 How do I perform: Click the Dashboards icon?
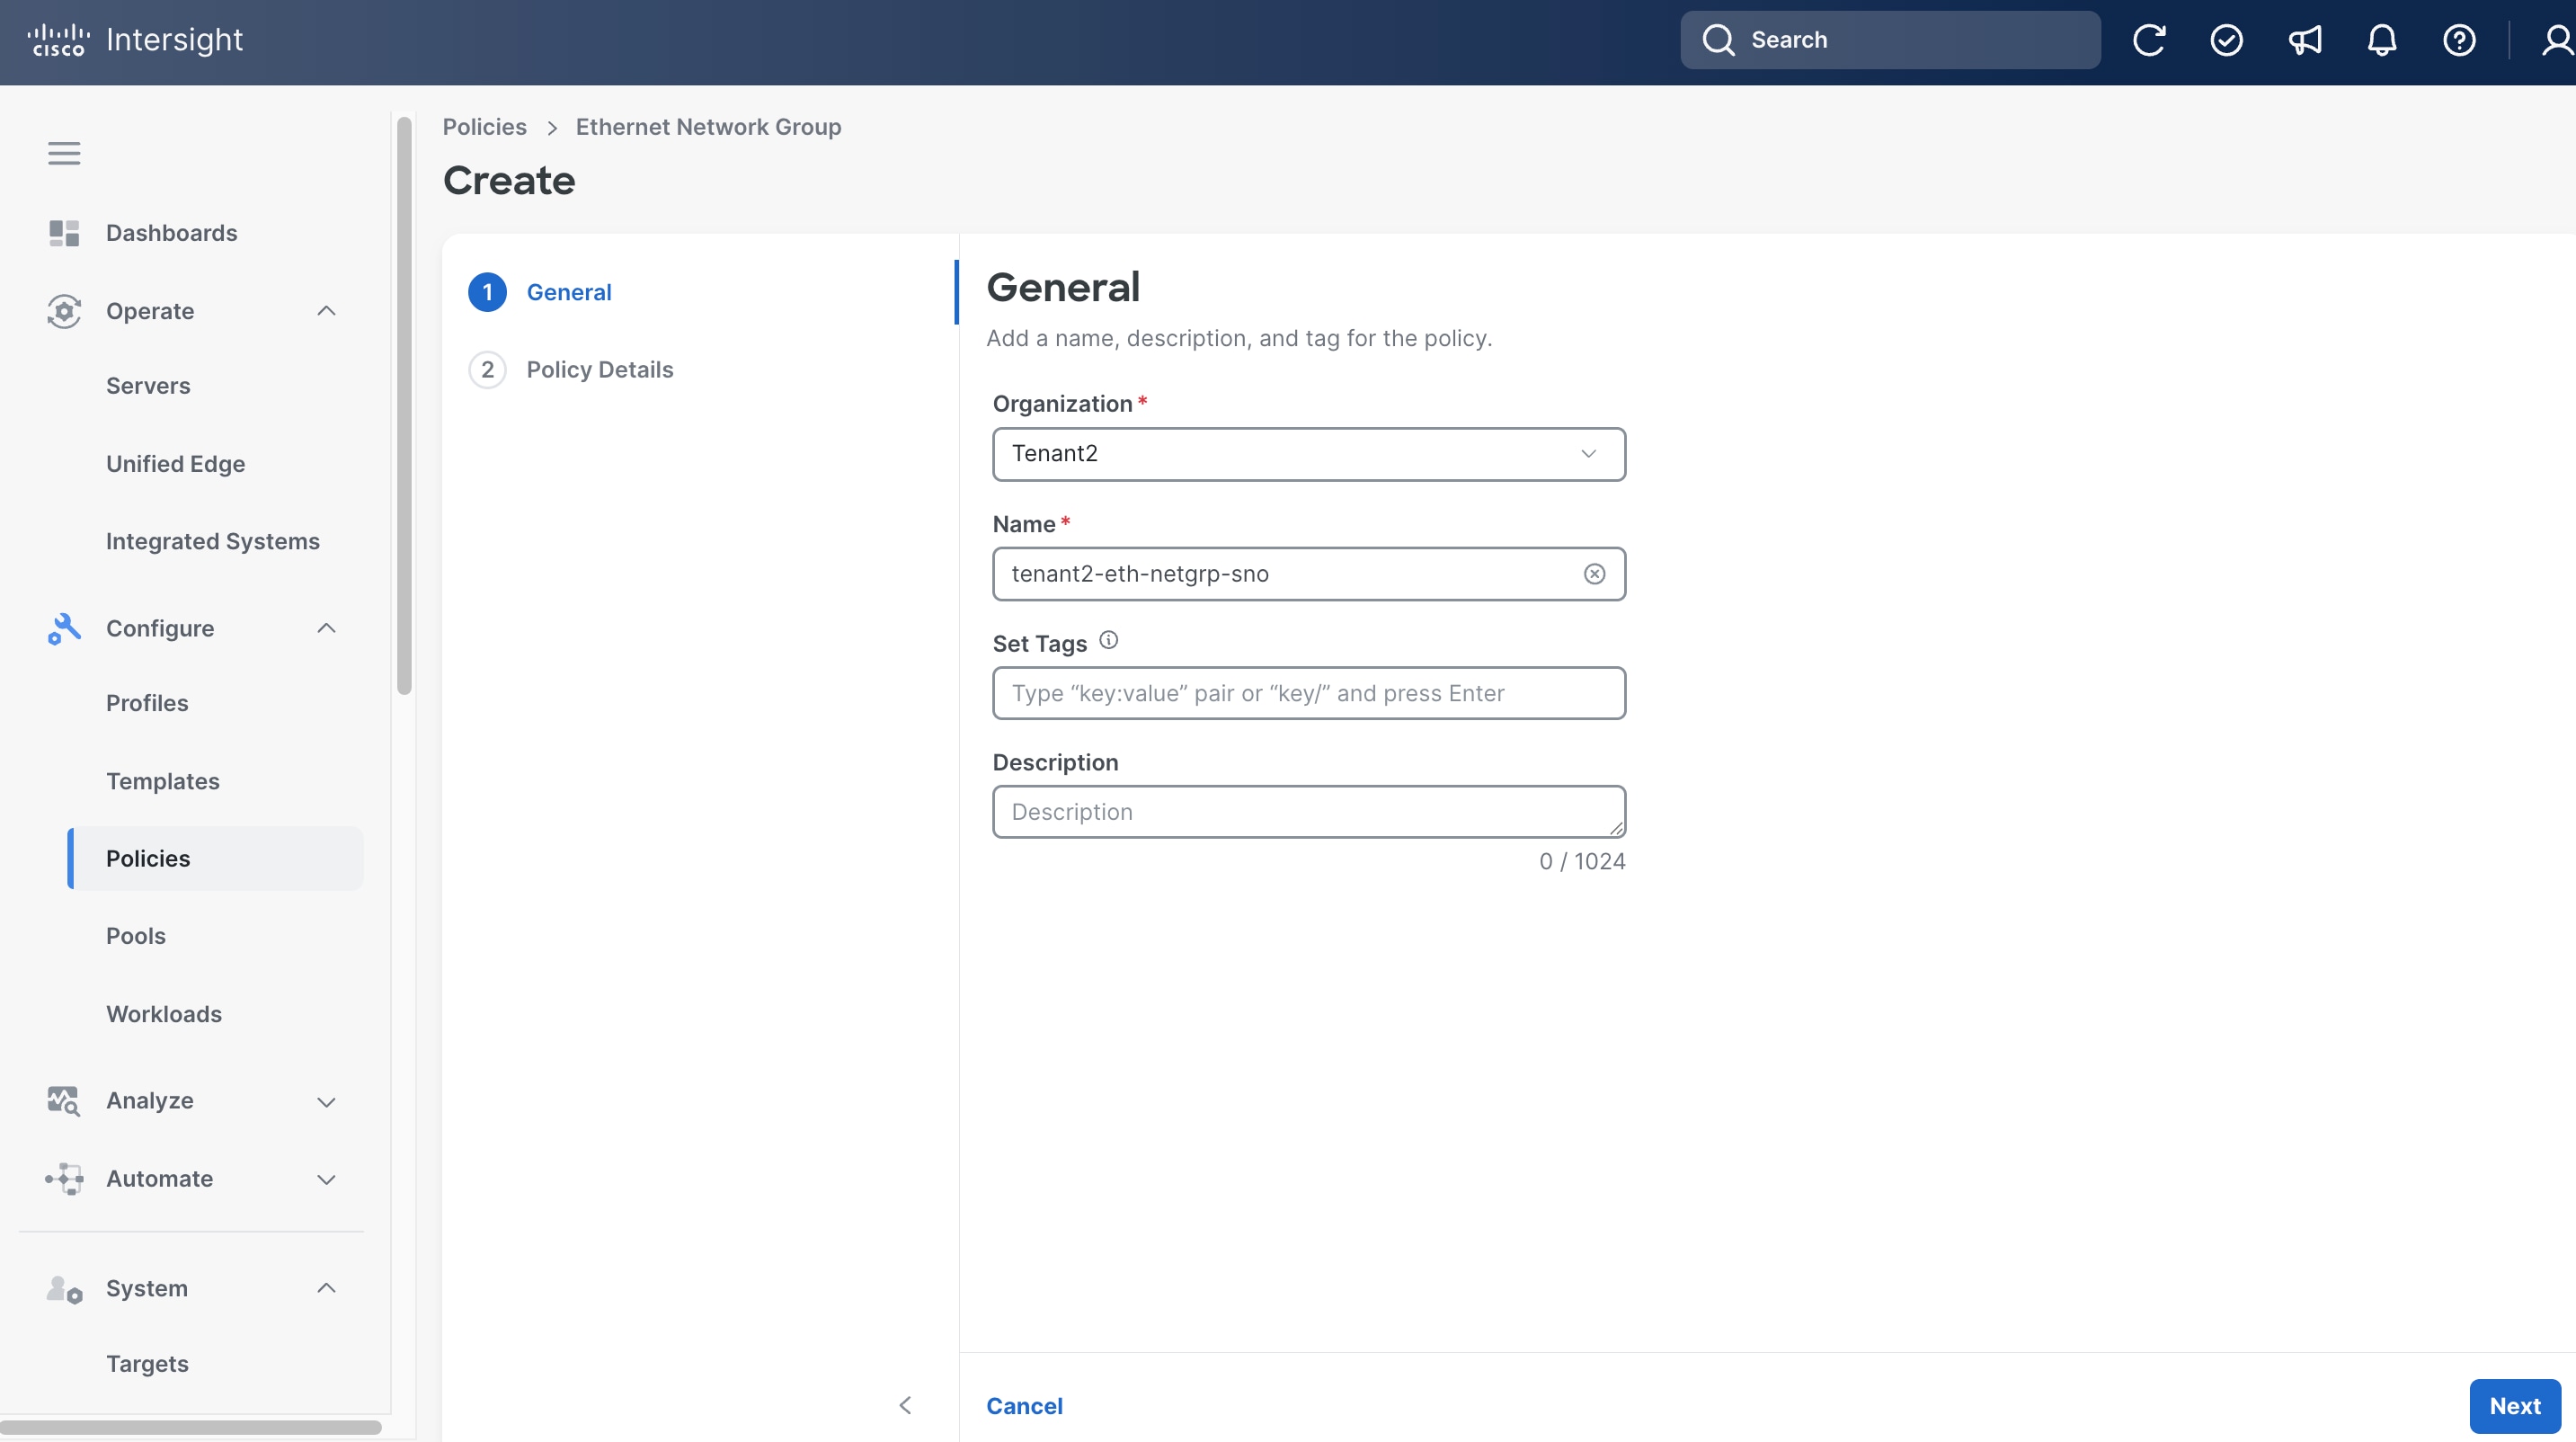click(x=64, y=233)
